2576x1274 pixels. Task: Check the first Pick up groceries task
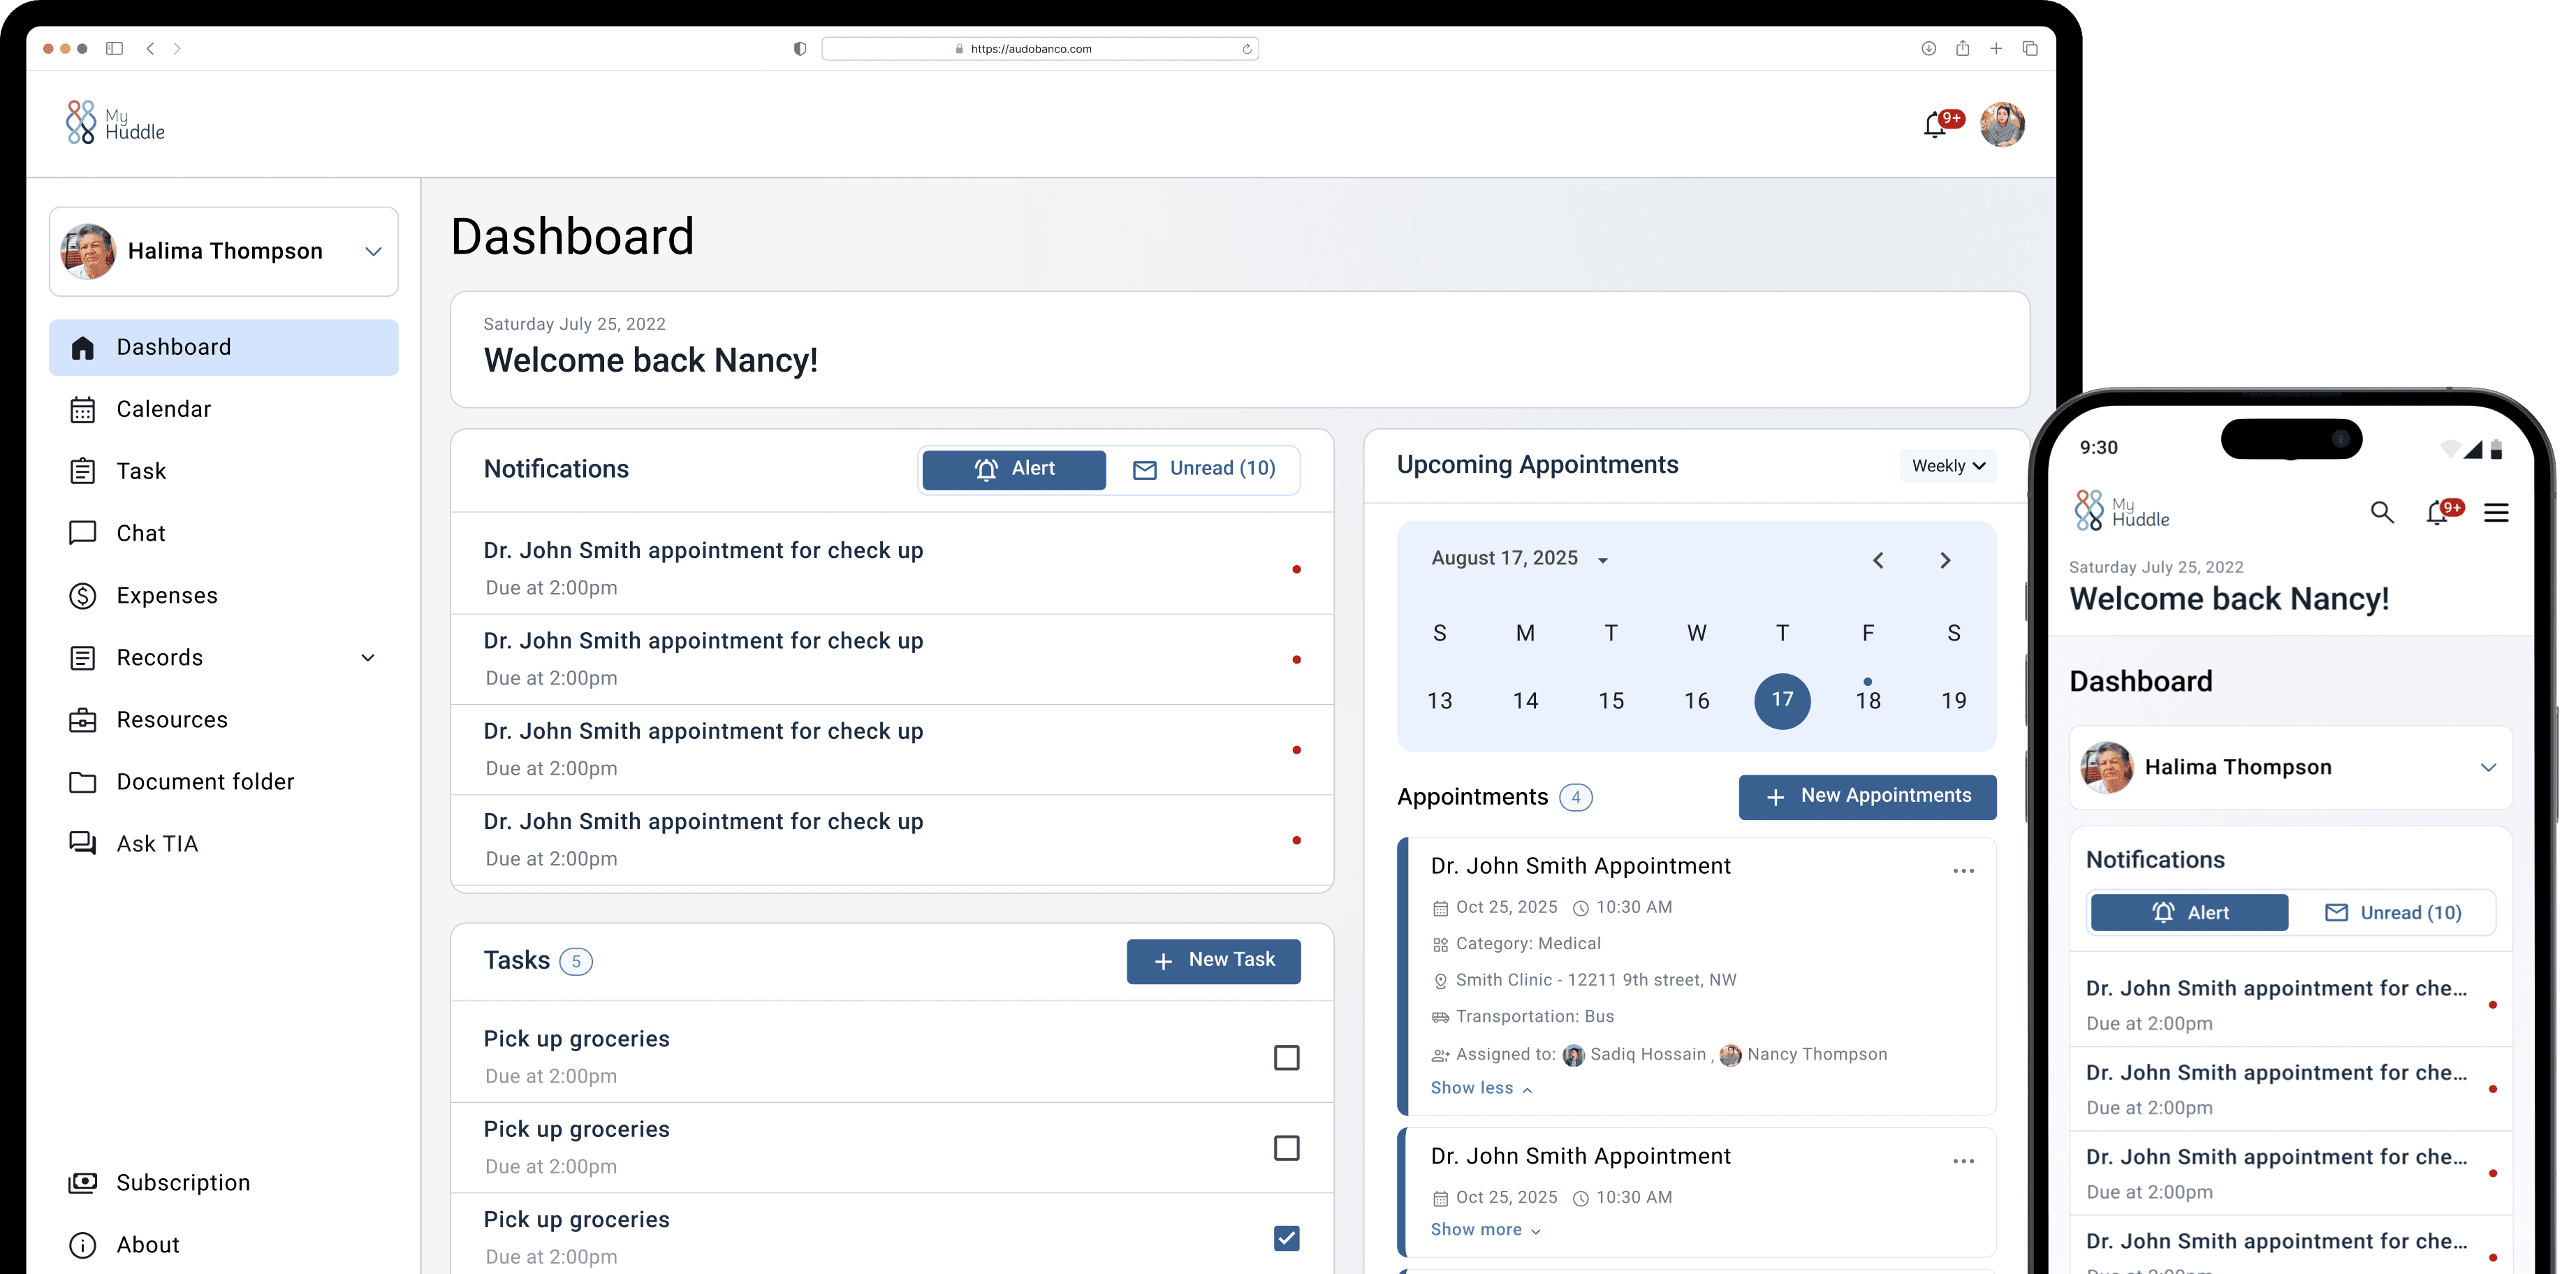point(1286,1057)
